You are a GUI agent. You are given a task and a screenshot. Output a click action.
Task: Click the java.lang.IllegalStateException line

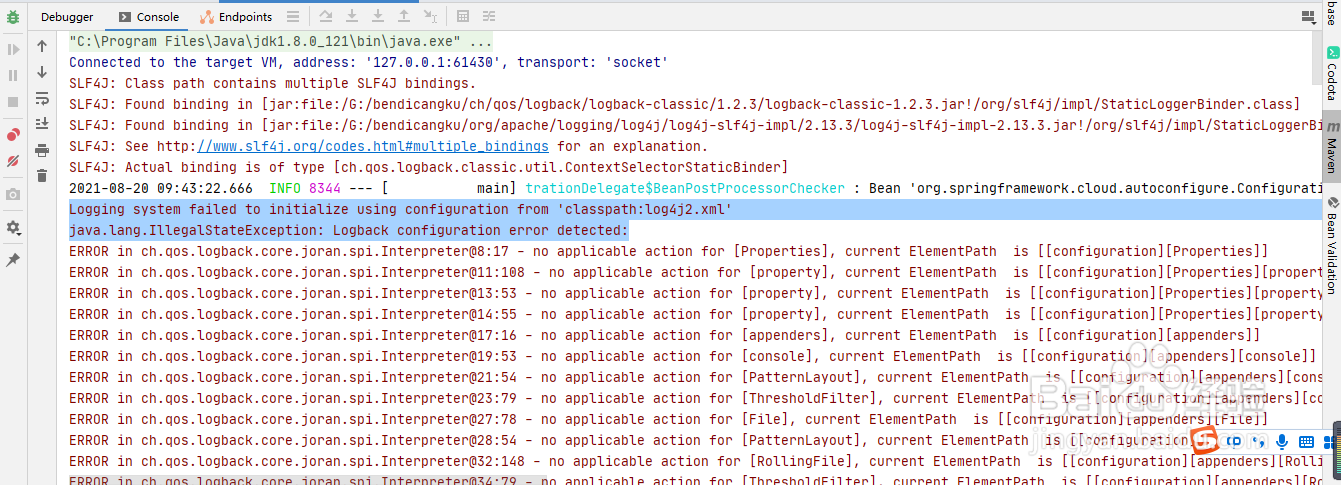(349, 230)
